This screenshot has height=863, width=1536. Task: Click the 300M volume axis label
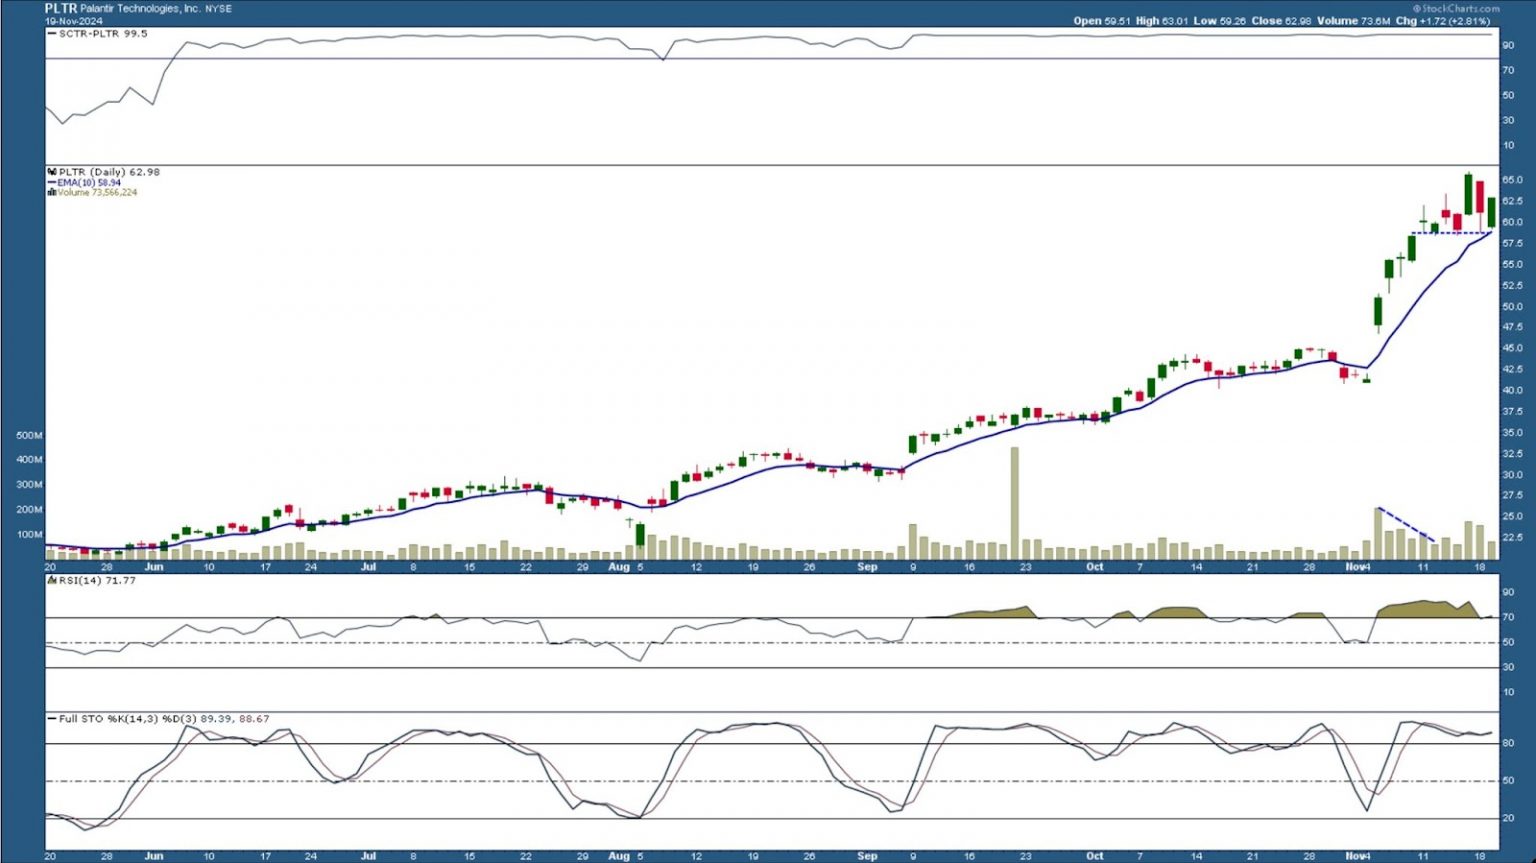pyautogui.click(x=29, y=485)
